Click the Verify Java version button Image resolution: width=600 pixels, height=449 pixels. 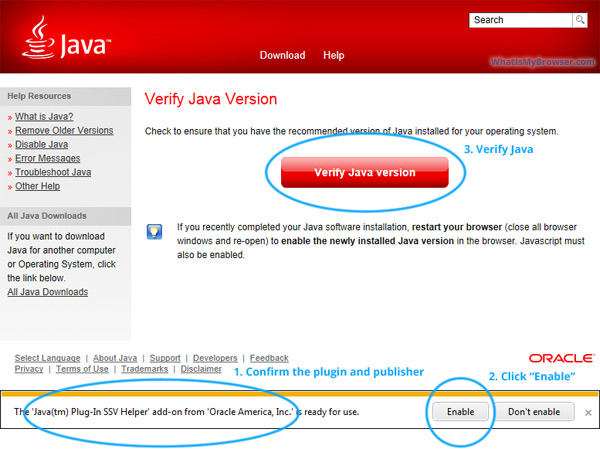tap(365, 172)
